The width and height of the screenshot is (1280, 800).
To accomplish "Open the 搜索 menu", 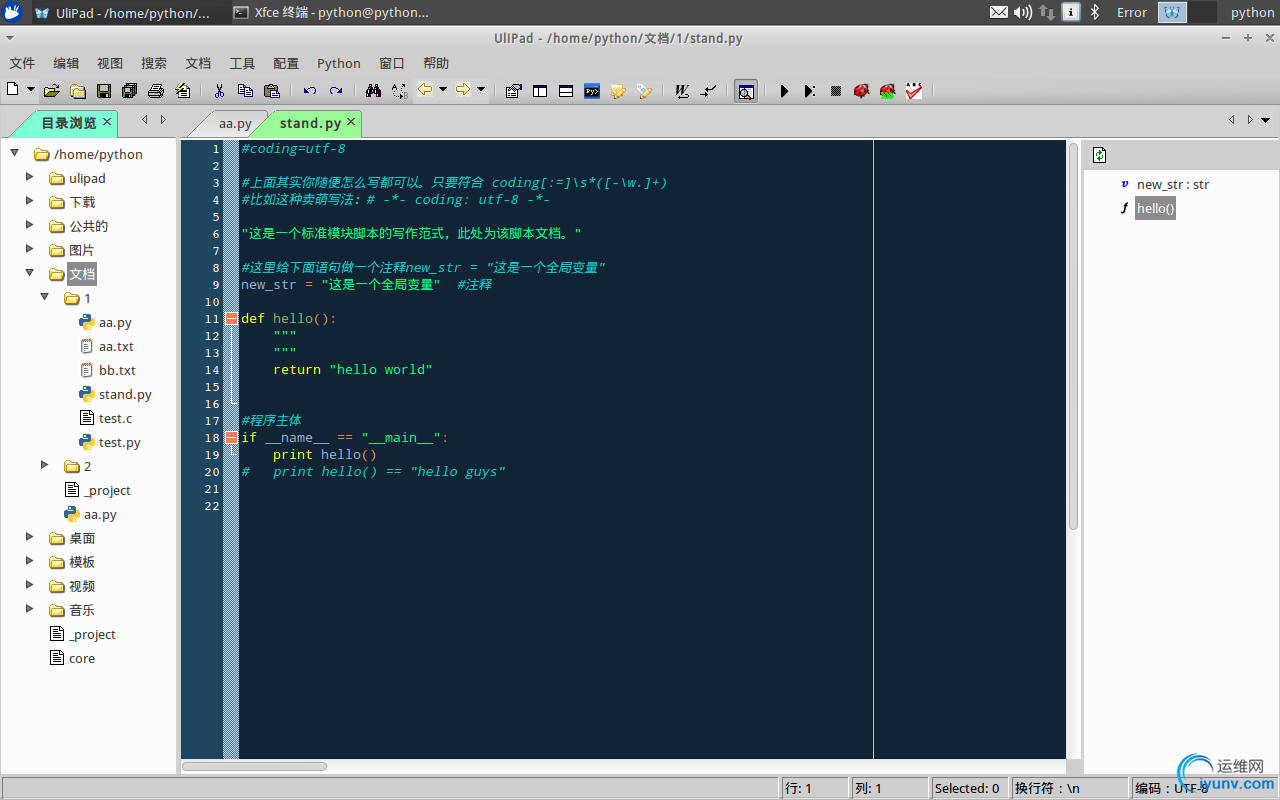I will pos(154,63).
